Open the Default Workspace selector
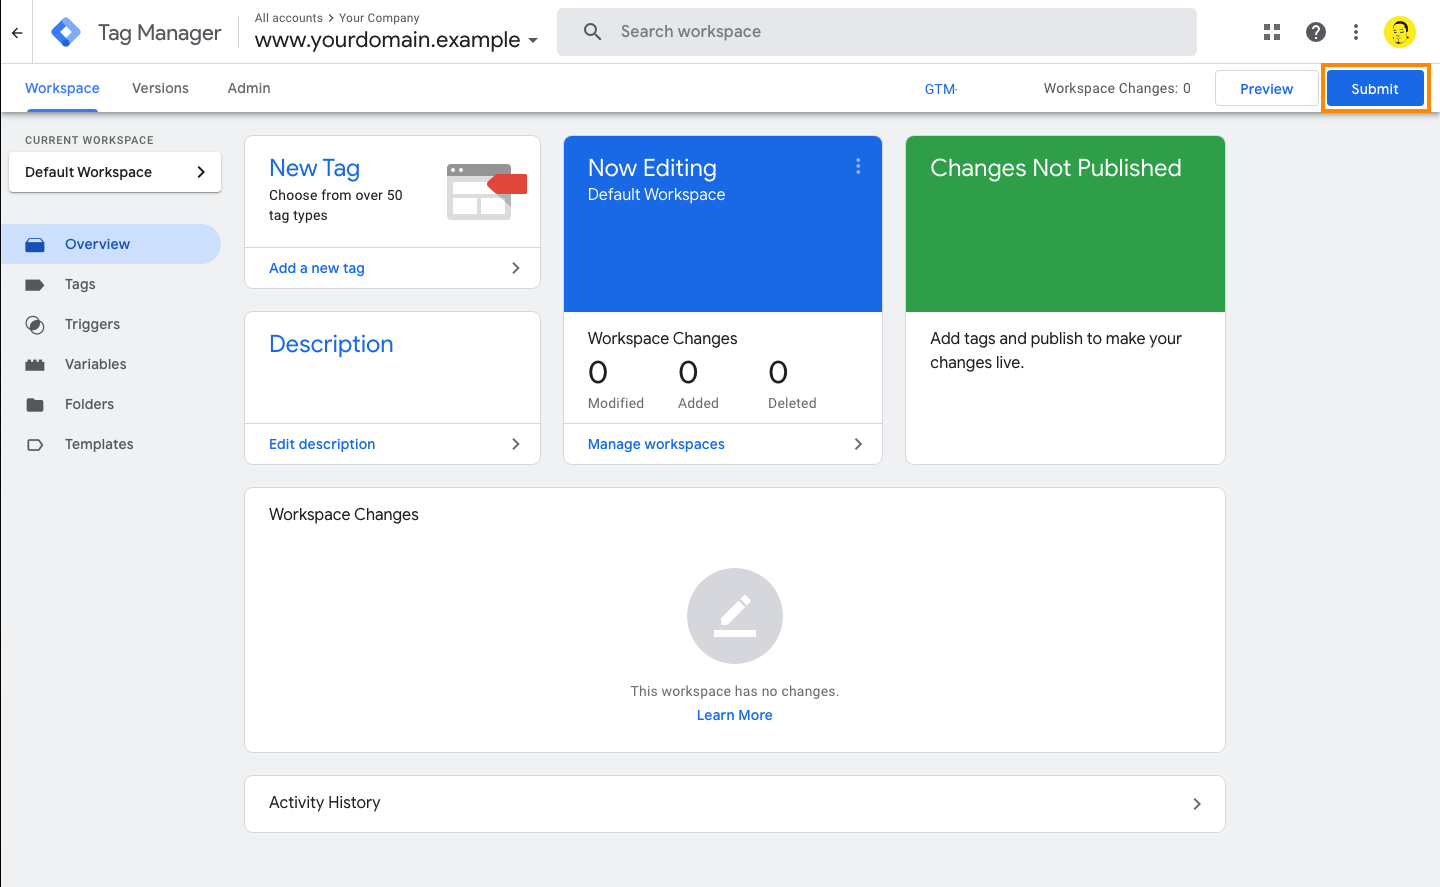Image resolution: width=1440 pixels, height=887 pixels. pos(115,172)
